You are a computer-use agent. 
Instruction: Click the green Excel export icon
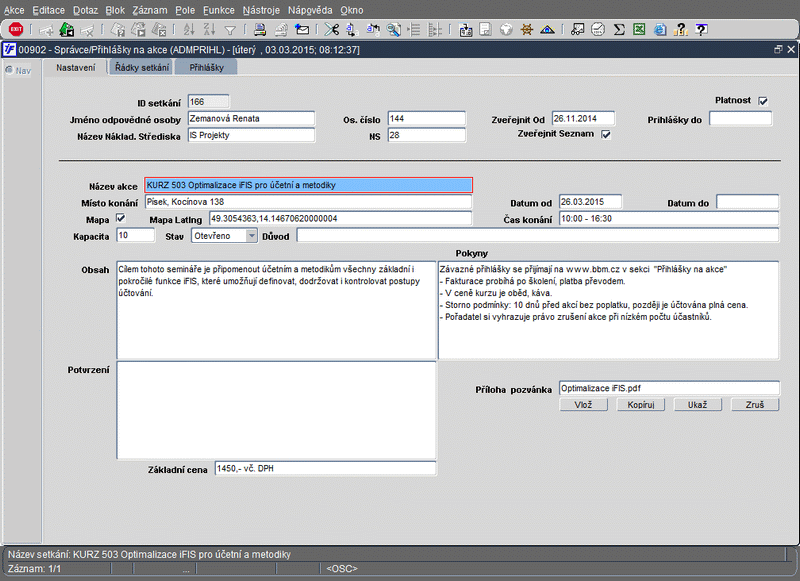[639, 30]
